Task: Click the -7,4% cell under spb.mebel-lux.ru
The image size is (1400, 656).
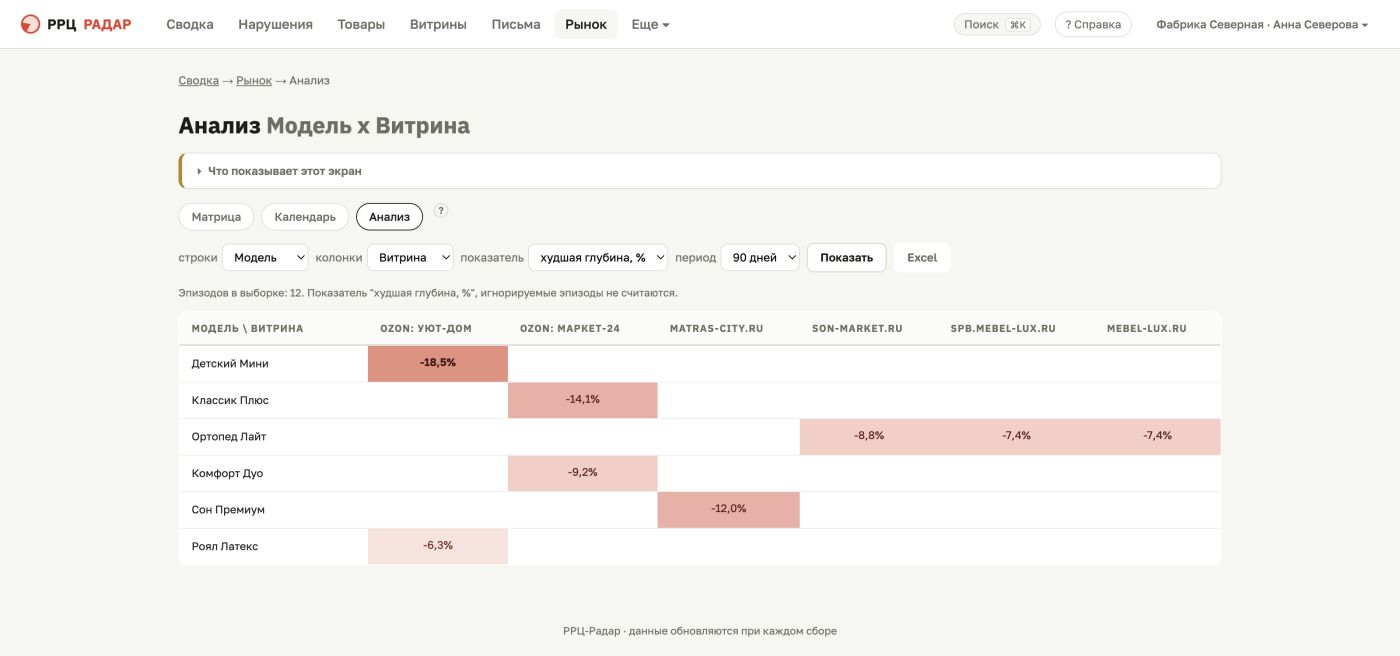Action: [1016, 436]
